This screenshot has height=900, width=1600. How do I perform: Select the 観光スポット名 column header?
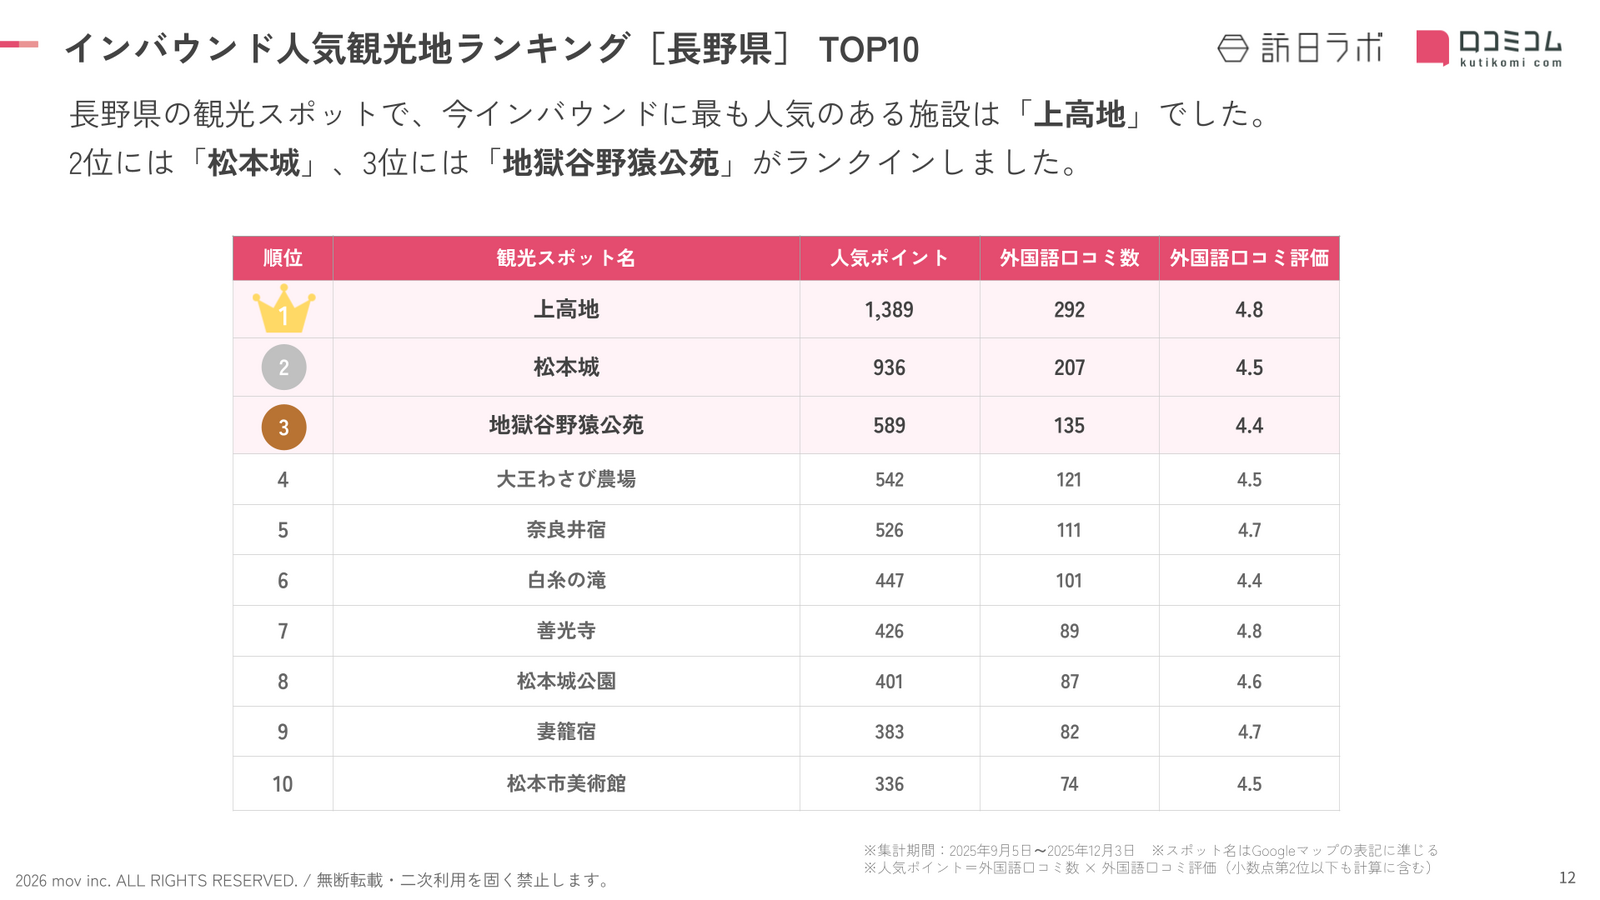pyautogui.click(x=566, y=258)
